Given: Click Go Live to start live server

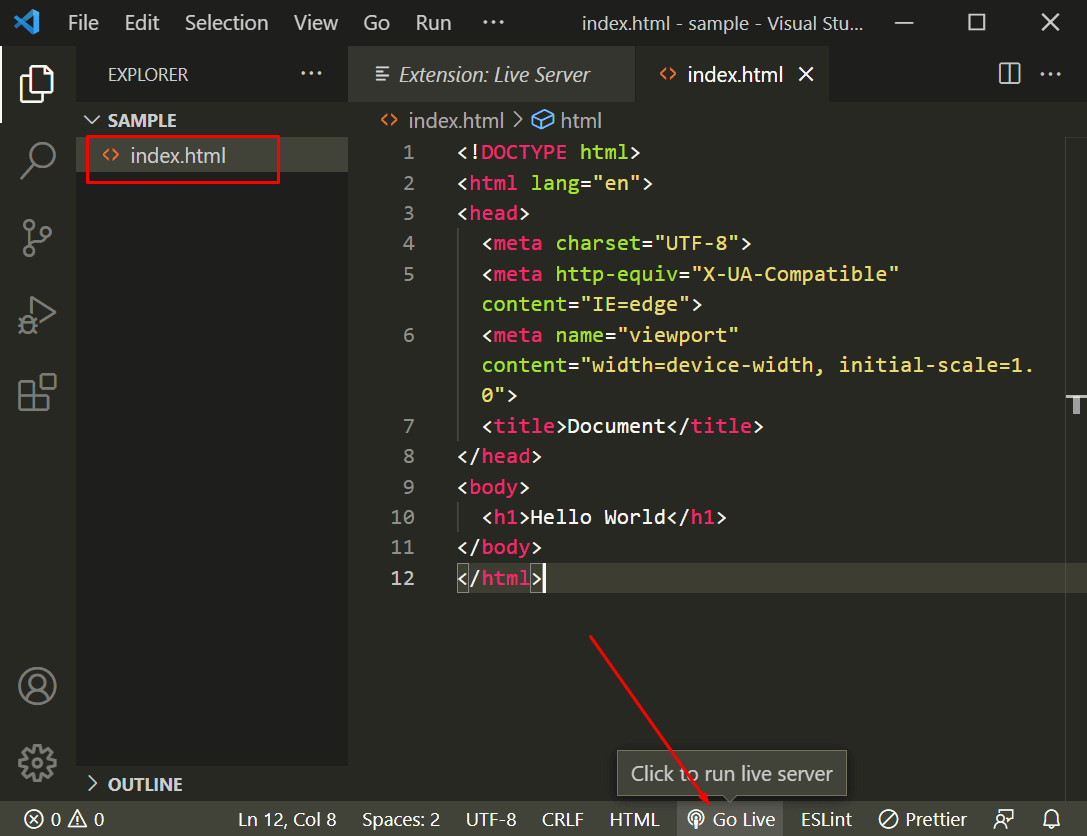Looking at the screenshot, I should [x=731, y=819].
